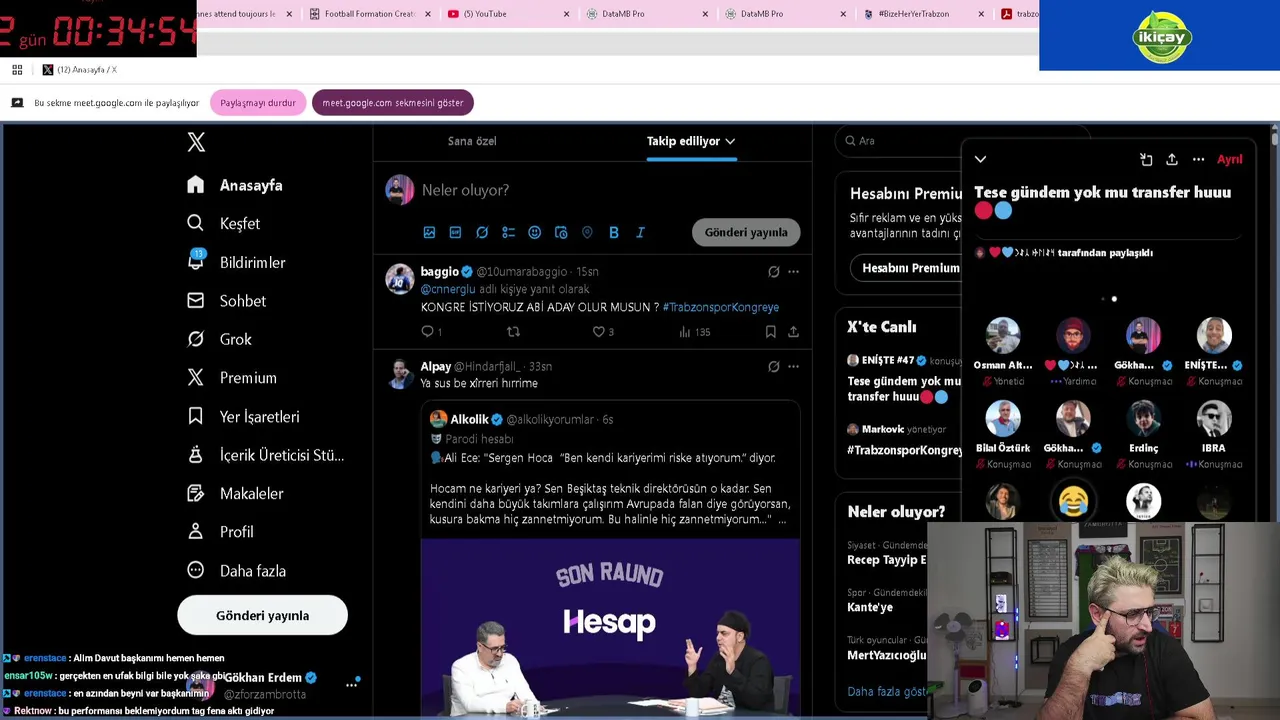Open Kante'ye trending topic
Screen dimensions: 1280x720
870,607
